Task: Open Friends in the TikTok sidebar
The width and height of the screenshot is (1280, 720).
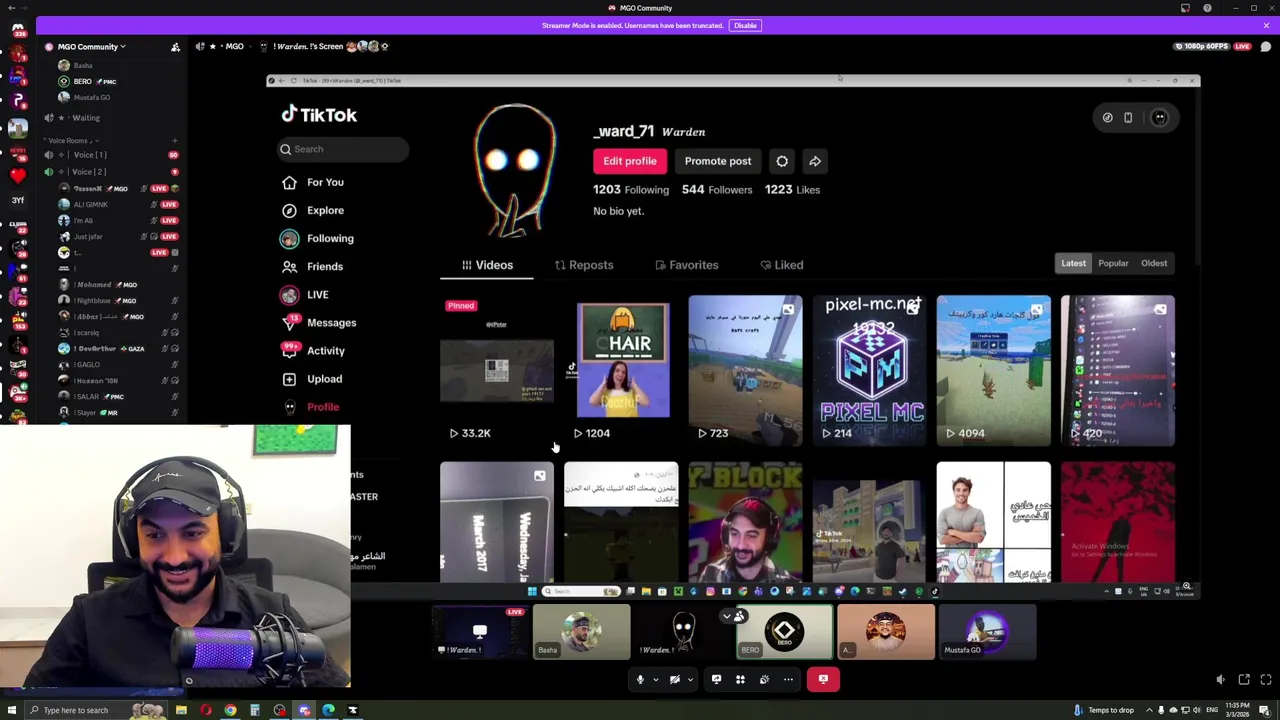Action: (x=313, y=266)
